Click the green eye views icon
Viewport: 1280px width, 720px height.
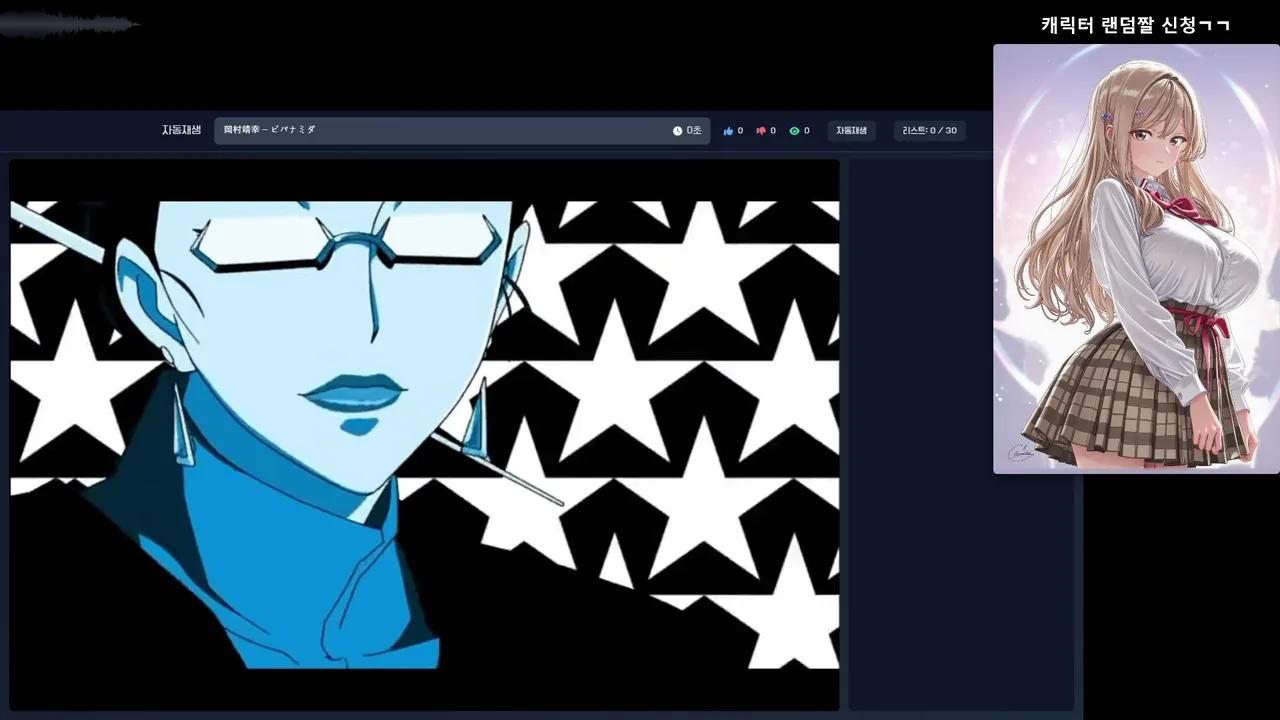(794, 131)
